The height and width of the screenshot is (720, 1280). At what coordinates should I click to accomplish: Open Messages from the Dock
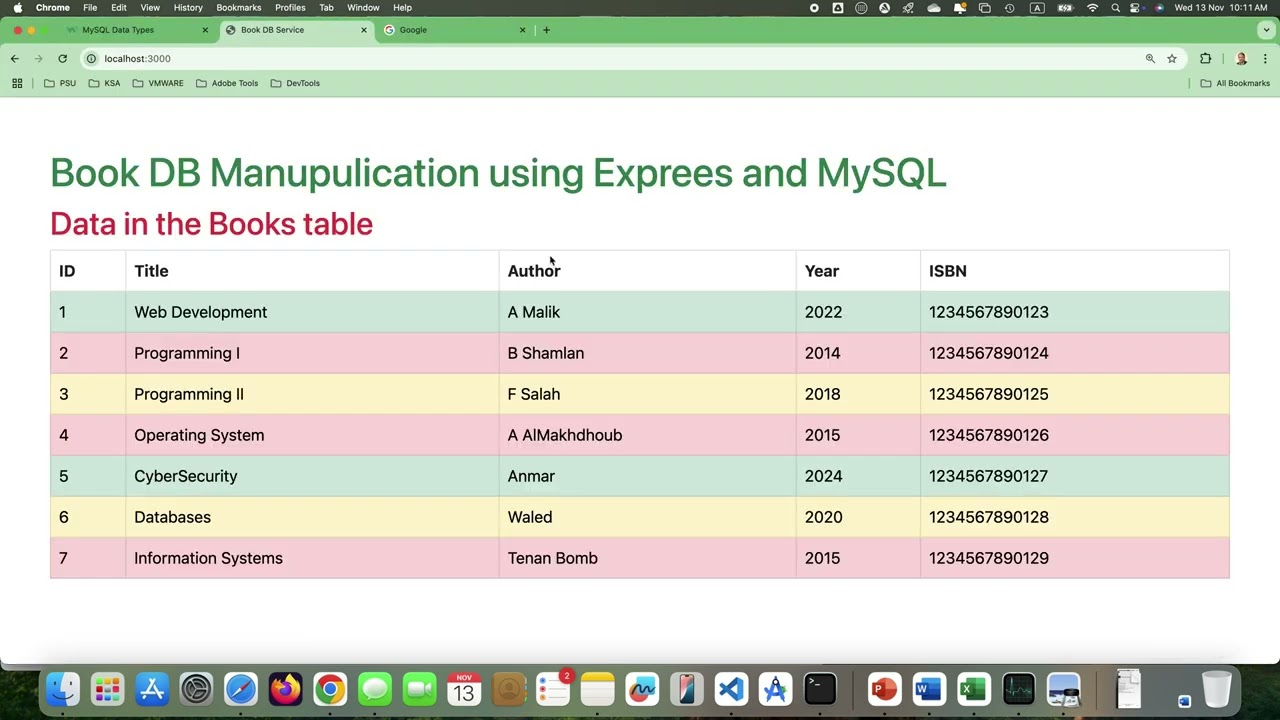(x=375, y=689)
